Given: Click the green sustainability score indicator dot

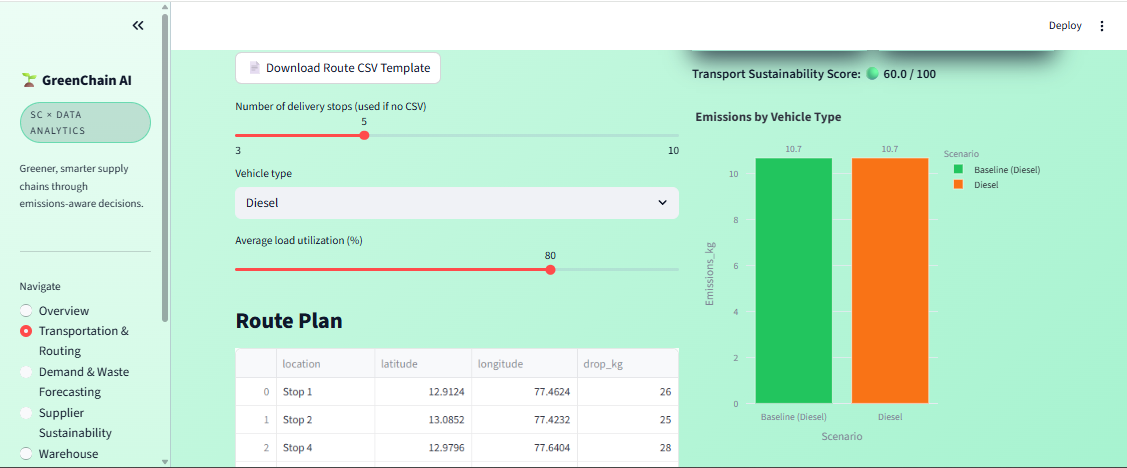Looking at the screenshot, I should pos(873,73).
